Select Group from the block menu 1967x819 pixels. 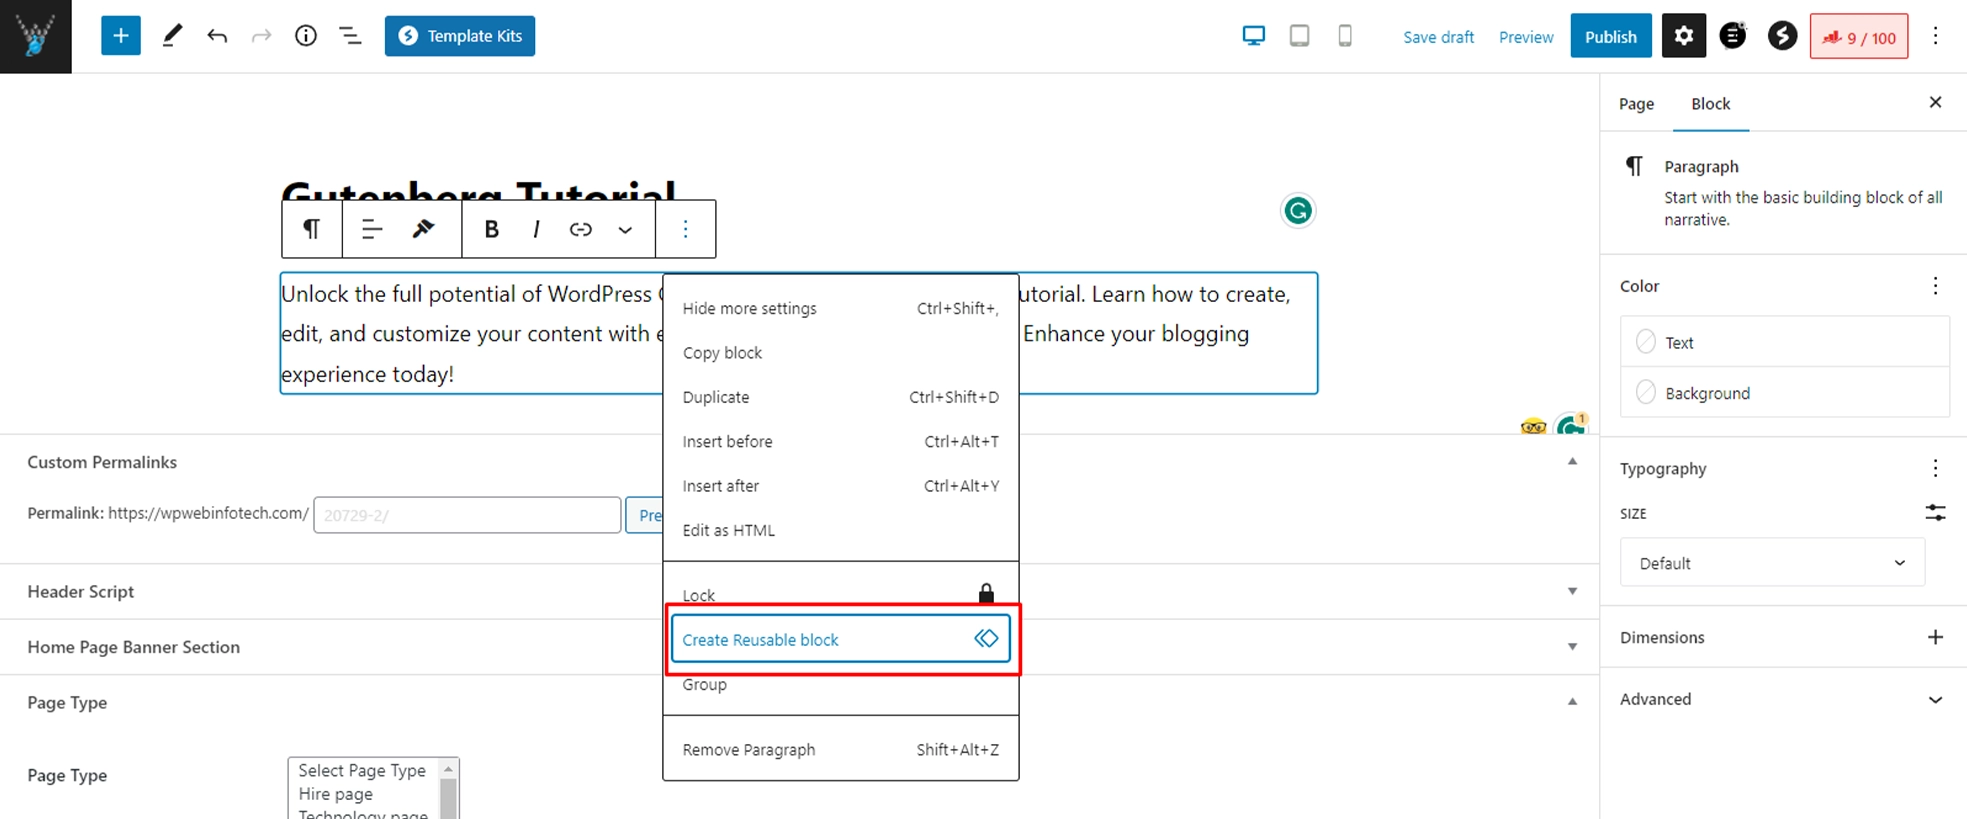click(840, 685)
